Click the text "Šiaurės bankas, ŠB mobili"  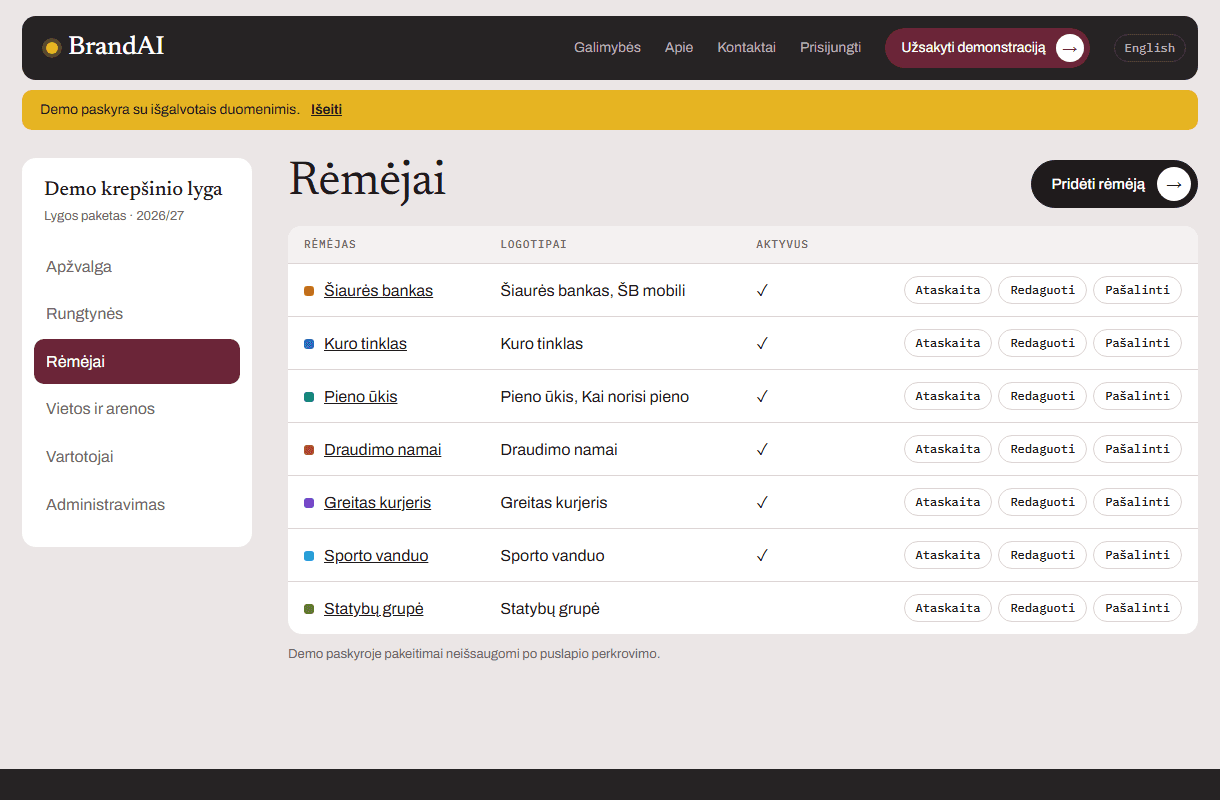593,291
